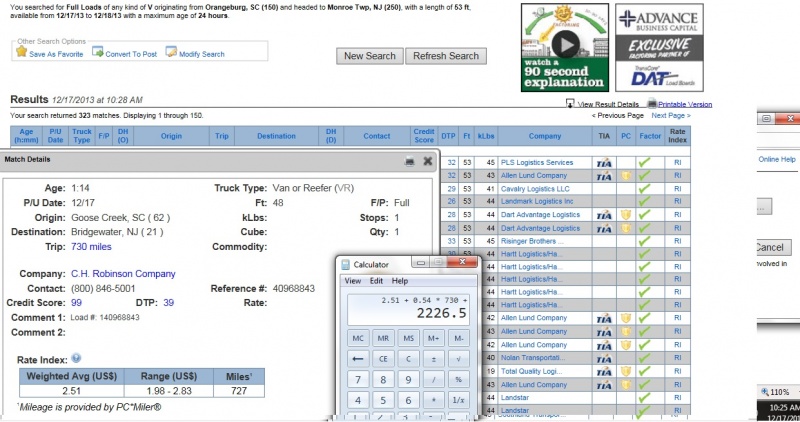Screen dimensions: 800x422
Task: Click the browser zoom 110% magnifier
Action: (x=765, y=392)
